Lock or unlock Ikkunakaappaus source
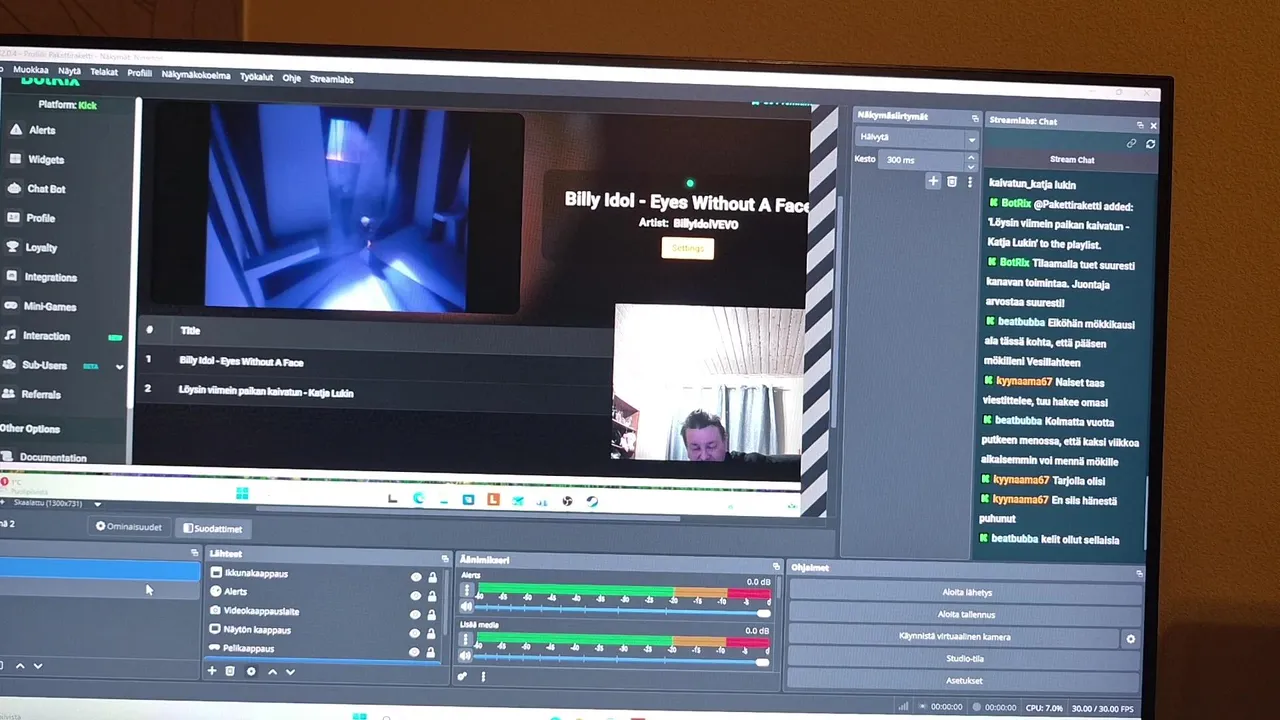 tap(432, 578)
